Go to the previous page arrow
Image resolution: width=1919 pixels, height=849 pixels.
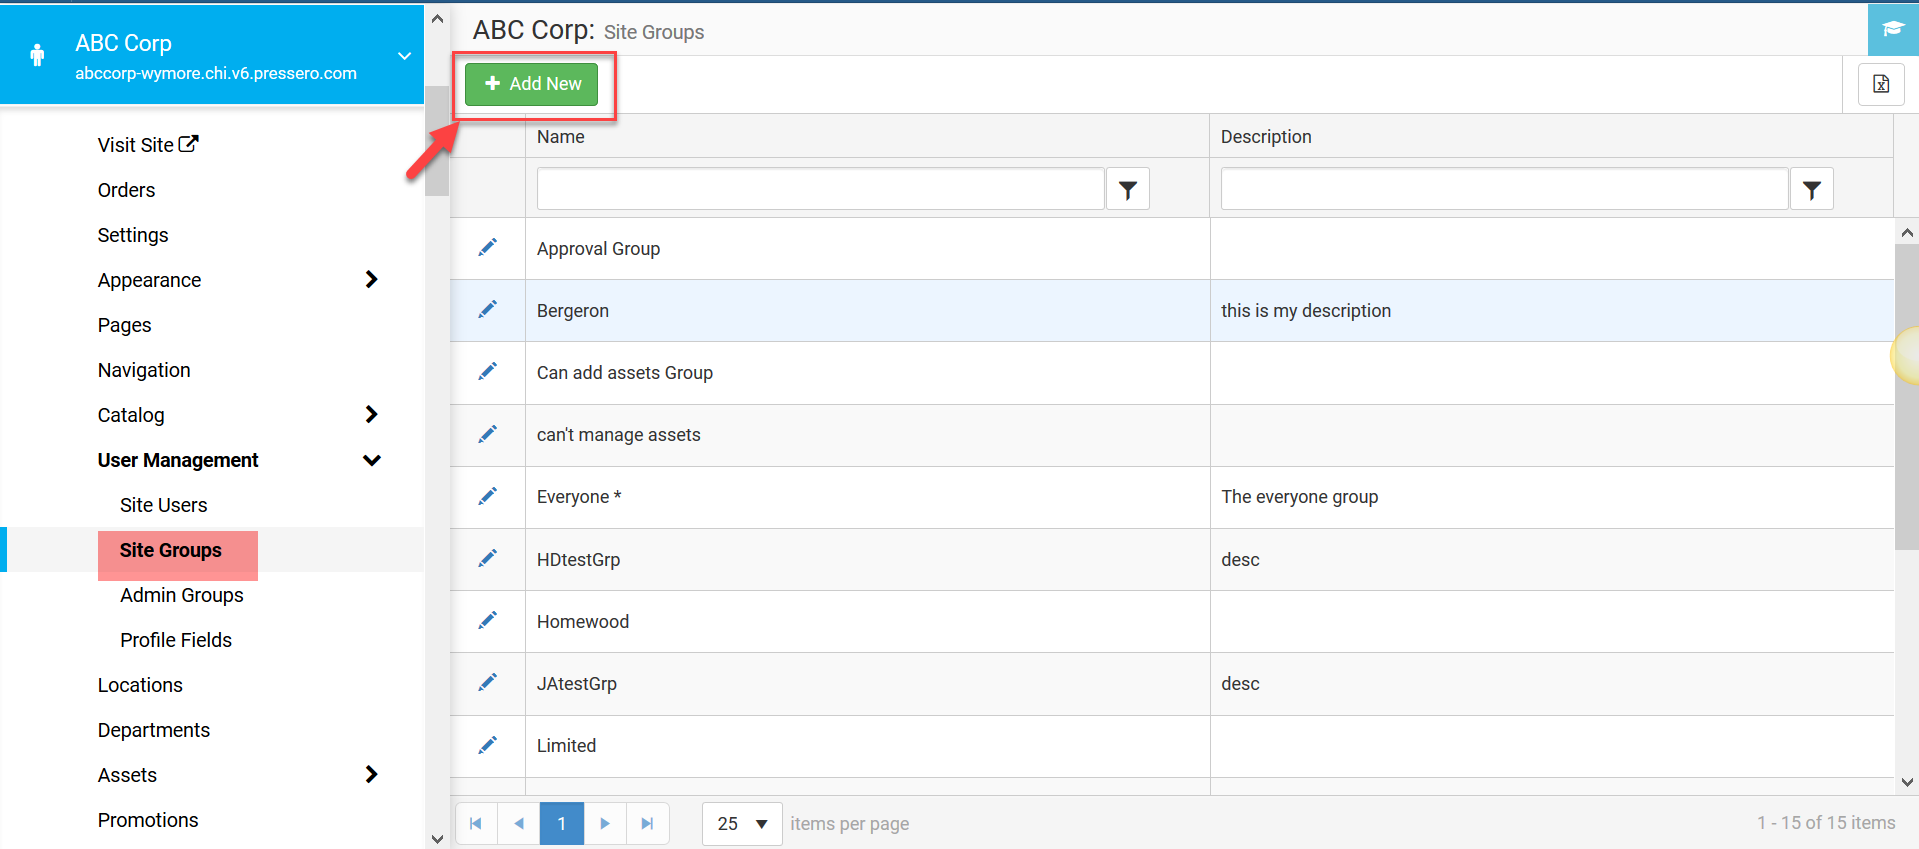click(x=519, y=823)
